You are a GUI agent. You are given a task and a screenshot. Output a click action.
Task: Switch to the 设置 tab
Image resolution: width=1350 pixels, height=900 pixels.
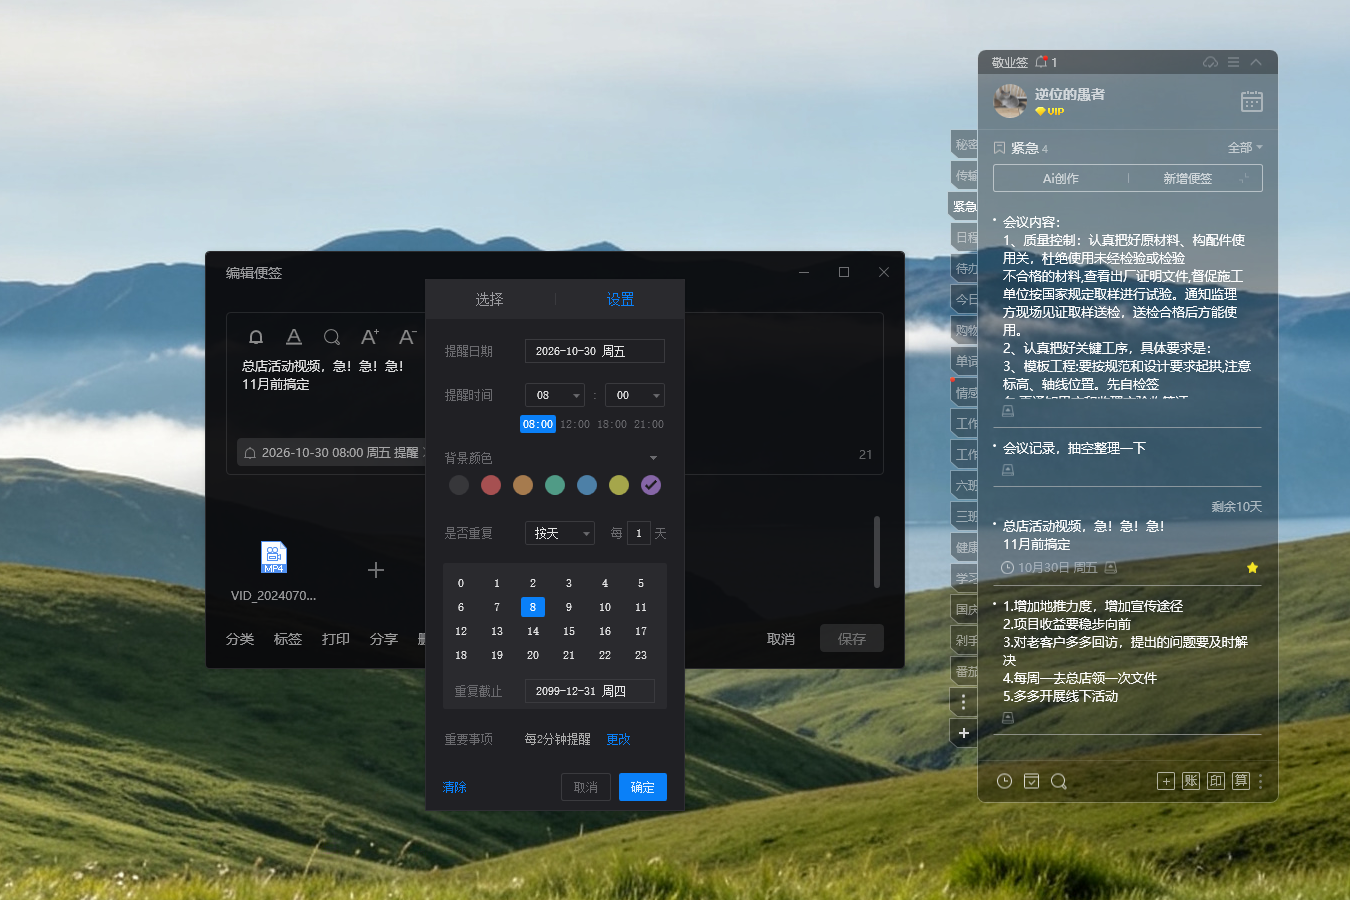pos(620,299)
